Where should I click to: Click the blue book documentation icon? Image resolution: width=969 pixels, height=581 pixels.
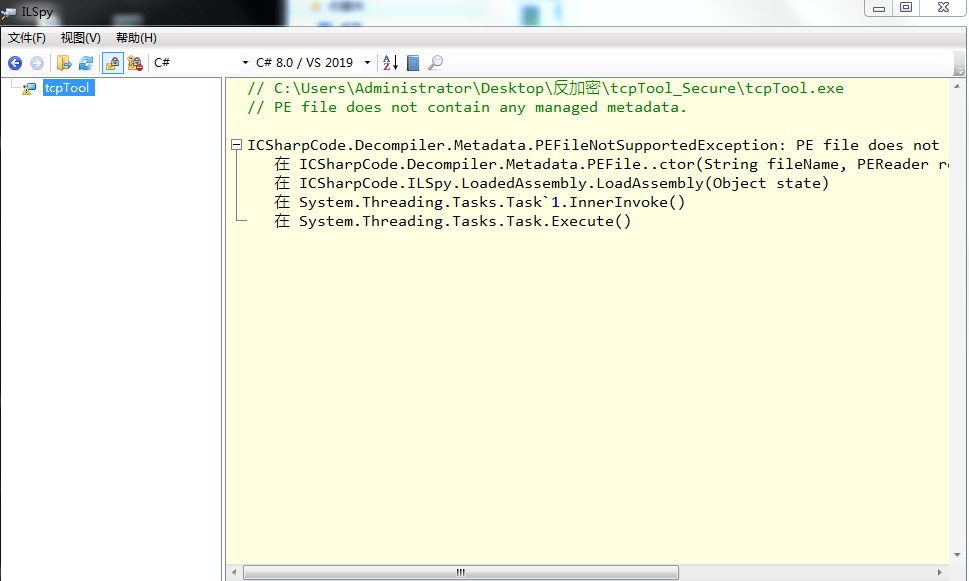pos(412,62)
